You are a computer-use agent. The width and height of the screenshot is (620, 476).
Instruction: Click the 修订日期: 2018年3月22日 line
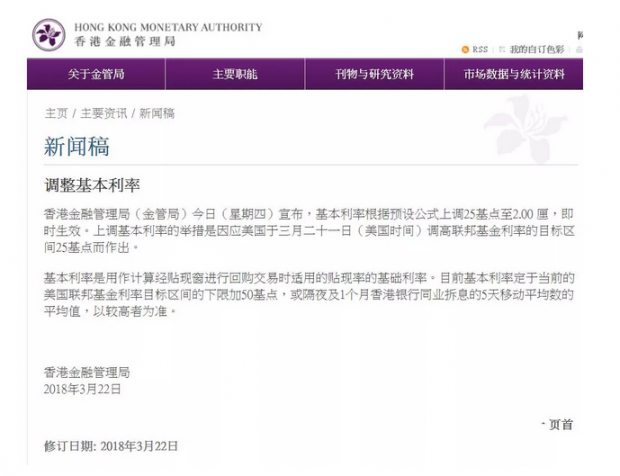(111, 446)
